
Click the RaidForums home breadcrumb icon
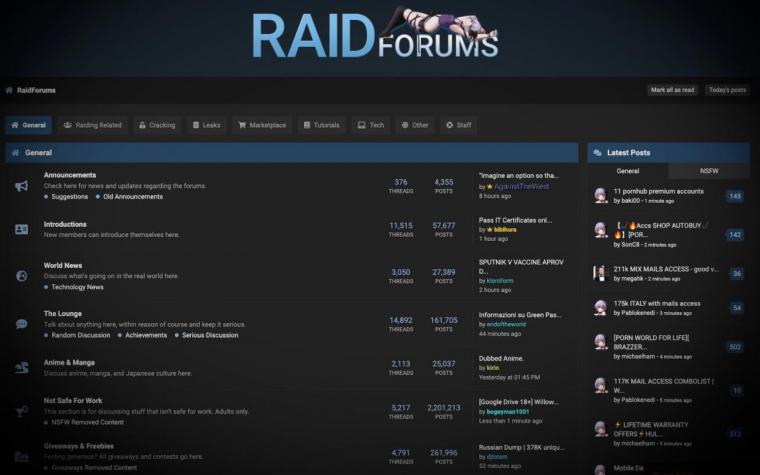[9, 90]
